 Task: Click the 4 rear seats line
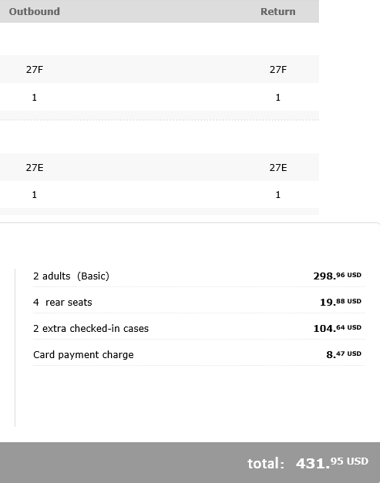[199, 302]
